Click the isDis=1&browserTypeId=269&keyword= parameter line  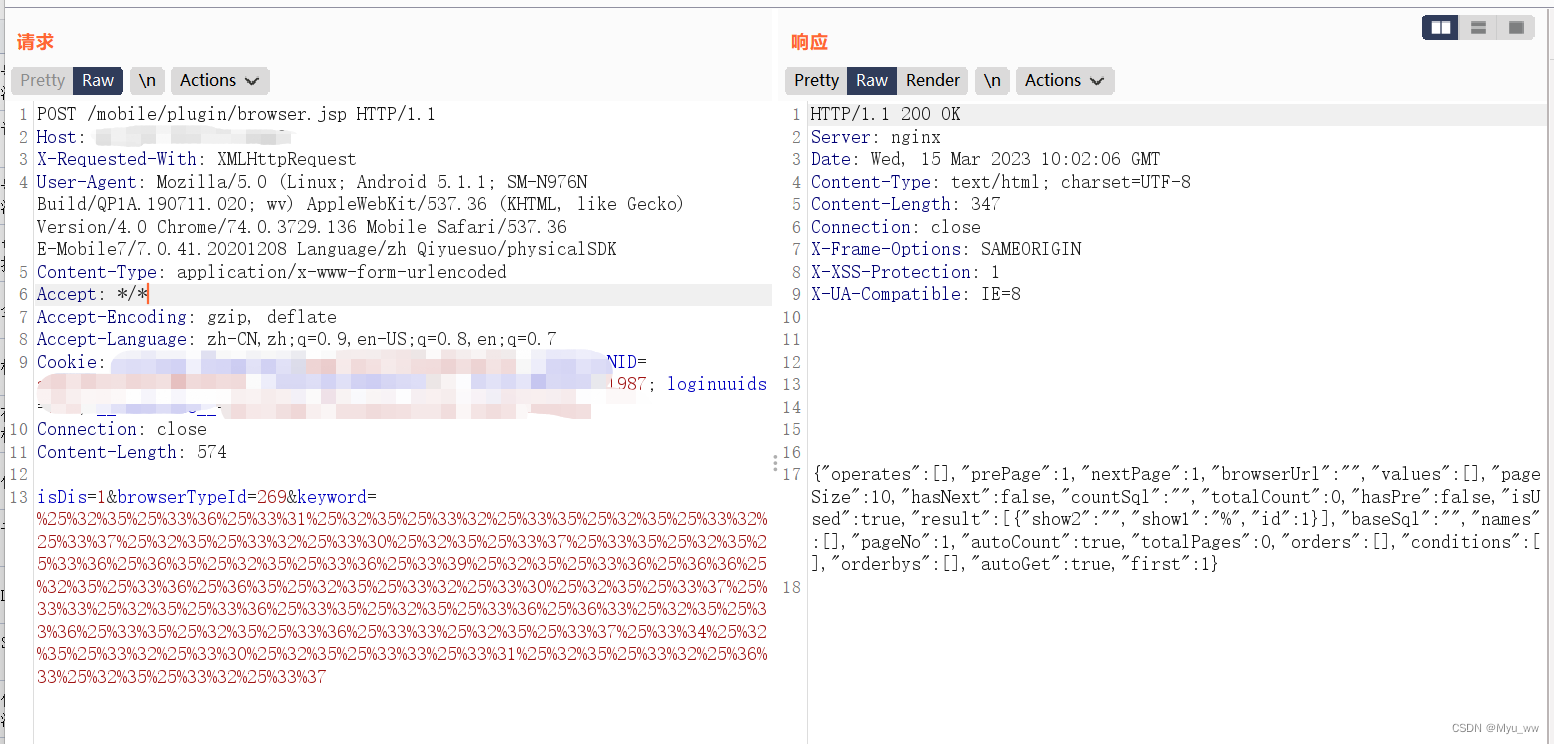pos(207,497)
